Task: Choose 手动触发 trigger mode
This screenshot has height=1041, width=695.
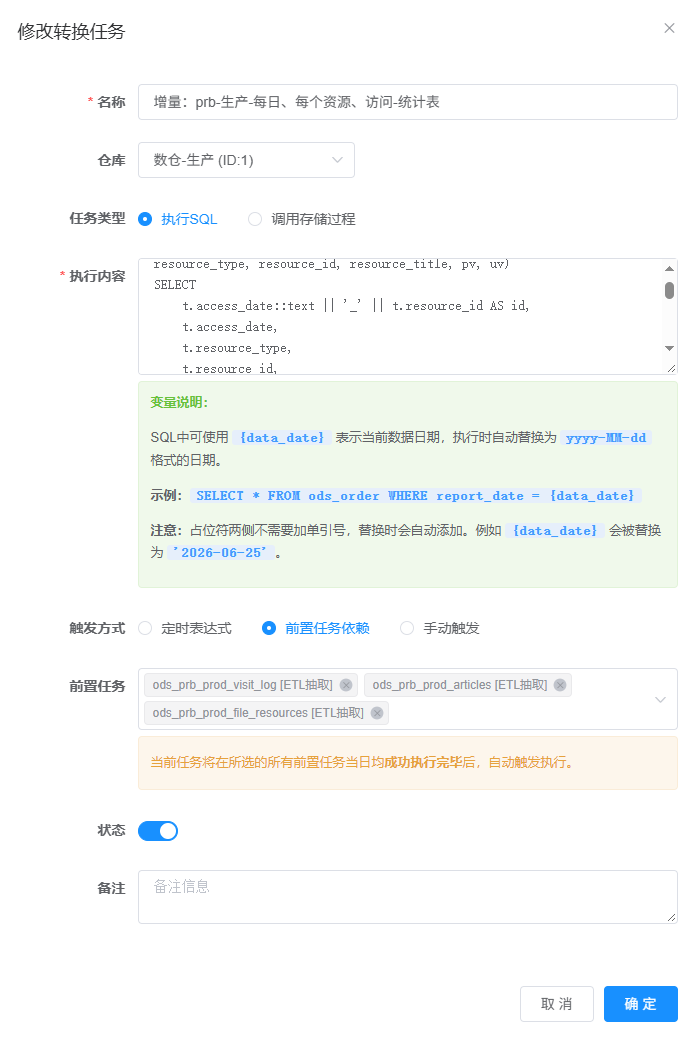Action: (439, 628)
